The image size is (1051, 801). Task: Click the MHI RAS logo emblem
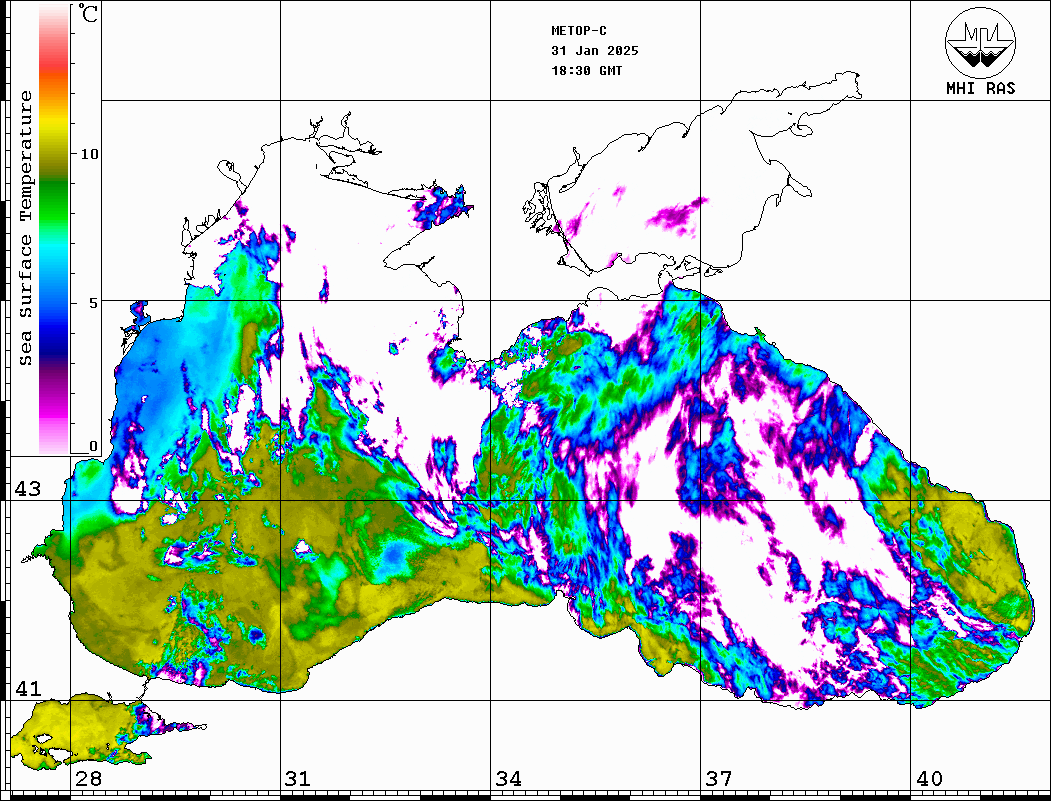(x=980, y=41)
